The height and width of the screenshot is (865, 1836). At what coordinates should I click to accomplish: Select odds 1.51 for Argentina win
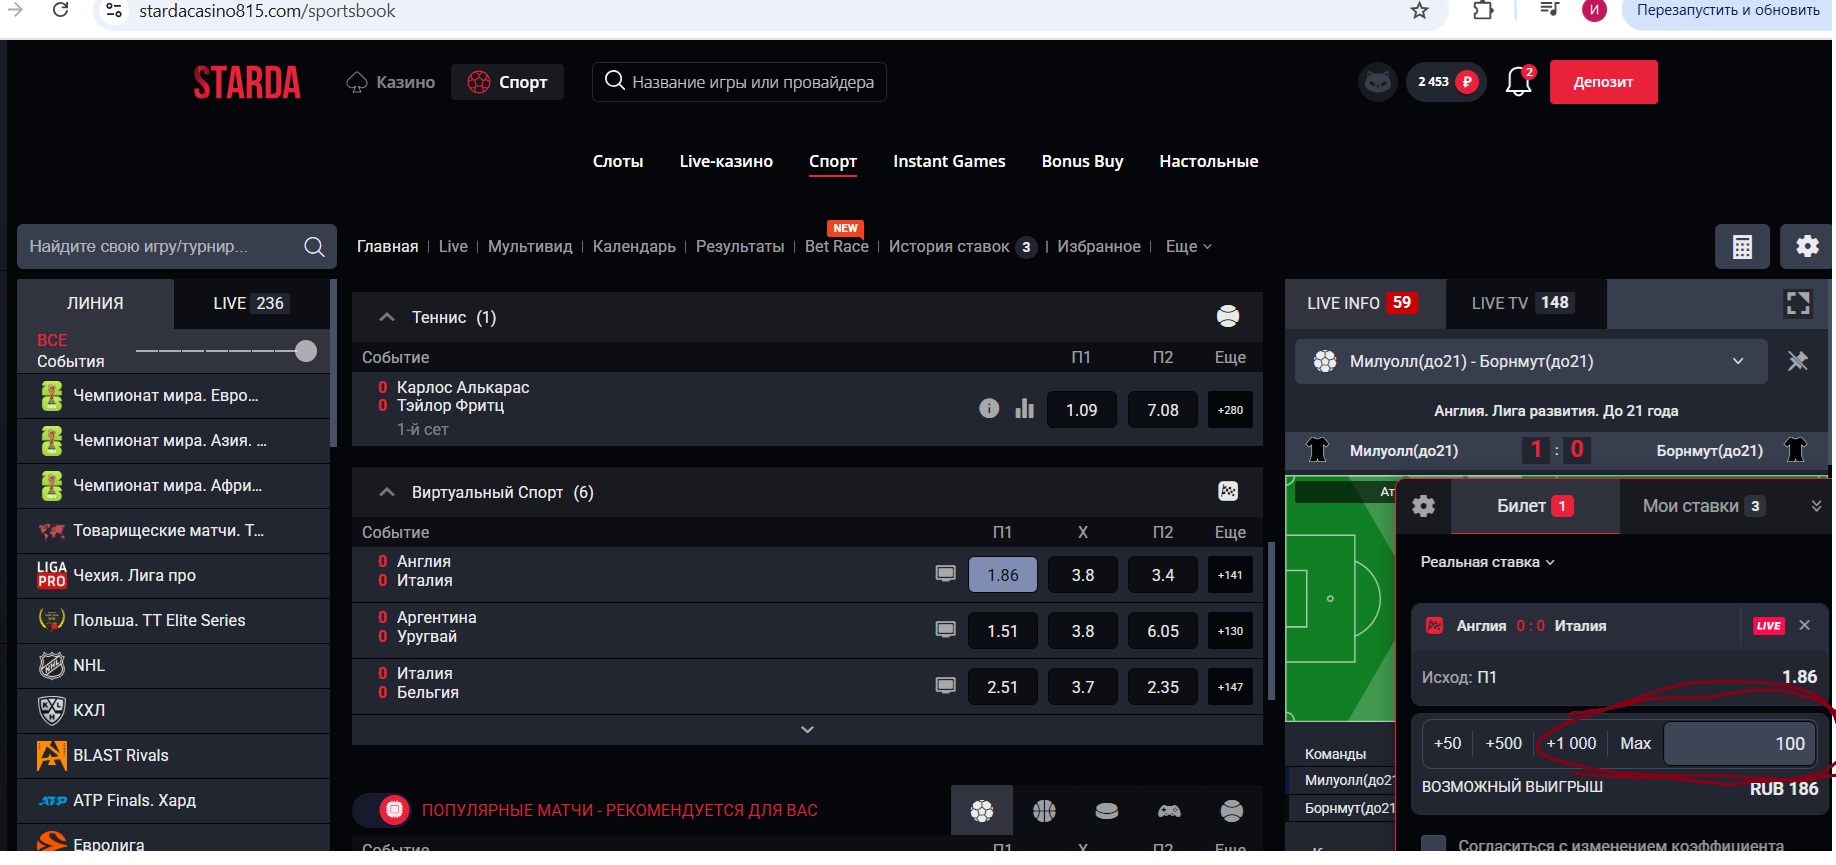pos(1002,631)
